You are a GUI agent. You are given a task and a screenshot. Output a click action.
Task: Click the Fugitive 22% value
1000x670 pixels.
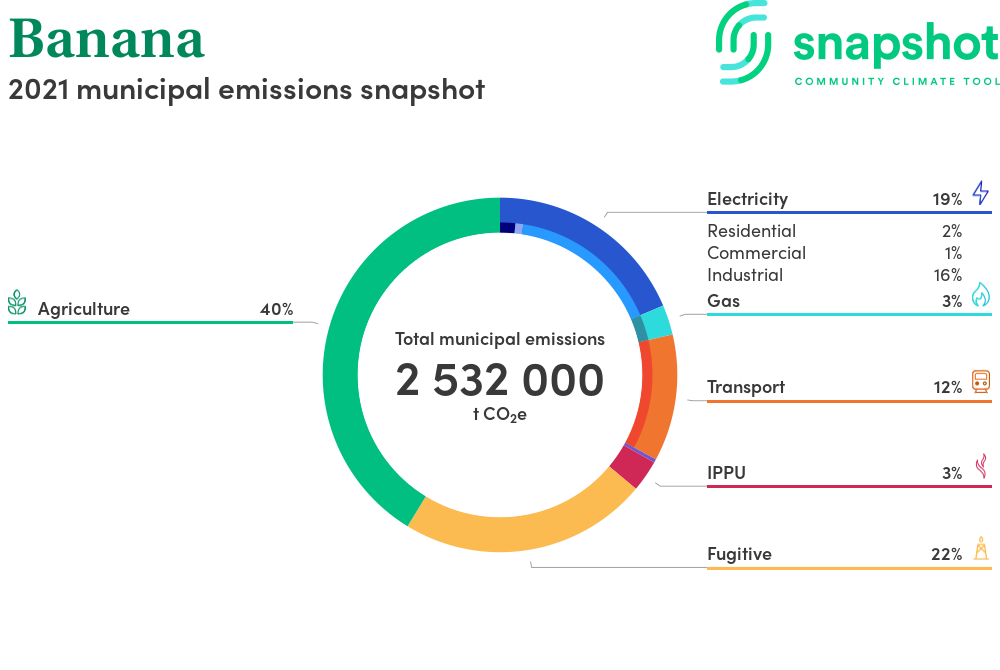click(946, 555)
